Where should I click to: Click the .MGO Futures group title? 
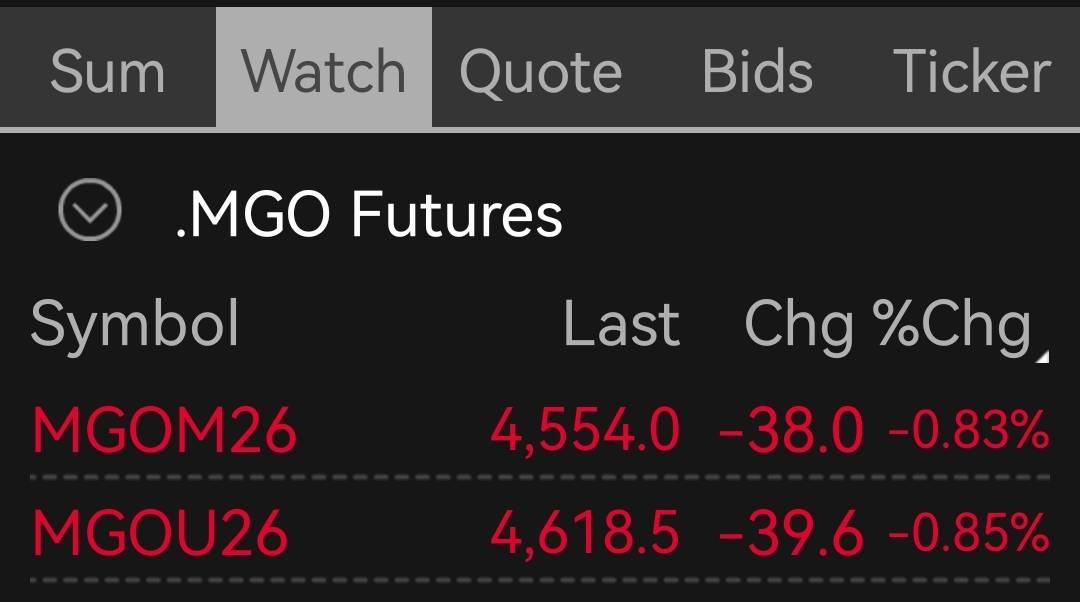click(369, 214)
